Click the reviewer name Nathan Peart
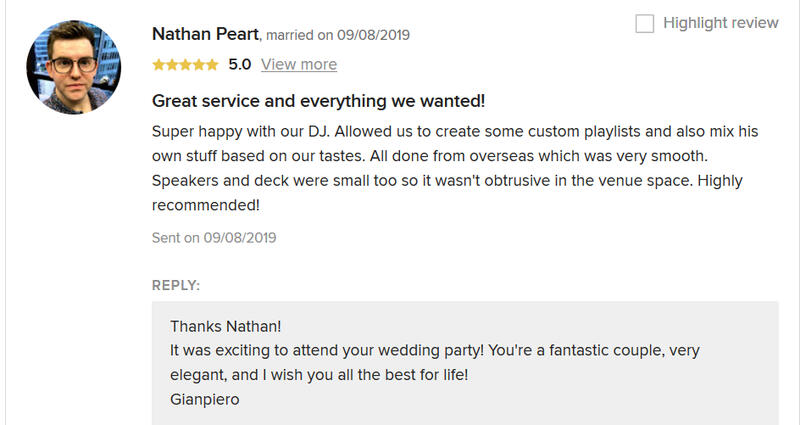 [x=205, y=34]
